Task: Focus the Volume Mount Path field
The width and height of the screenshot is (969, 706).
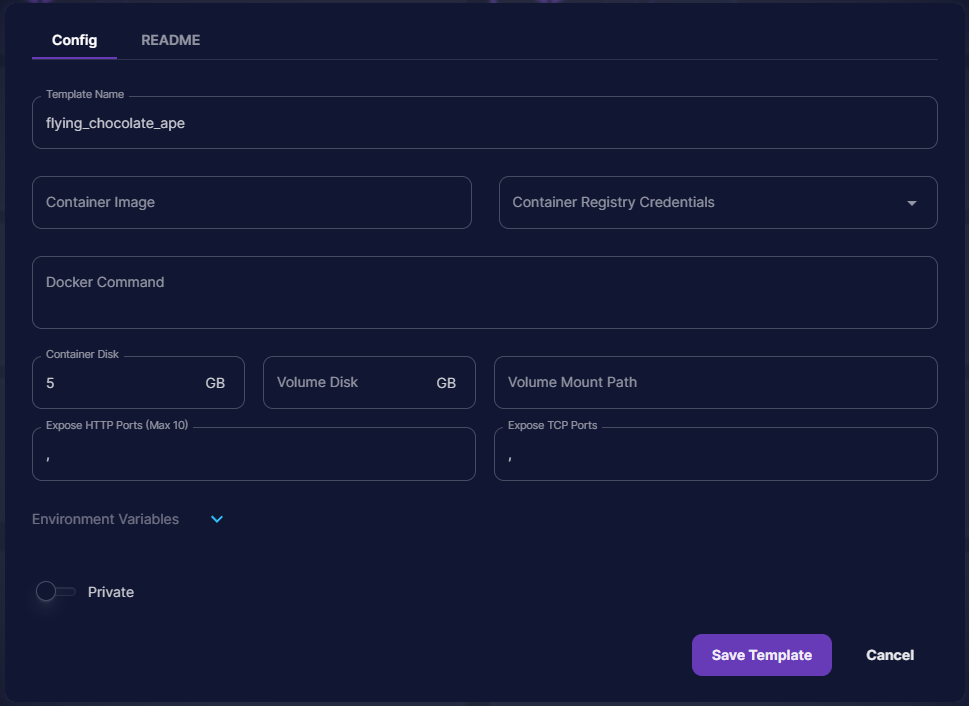Action: click(x=716, y=383)
